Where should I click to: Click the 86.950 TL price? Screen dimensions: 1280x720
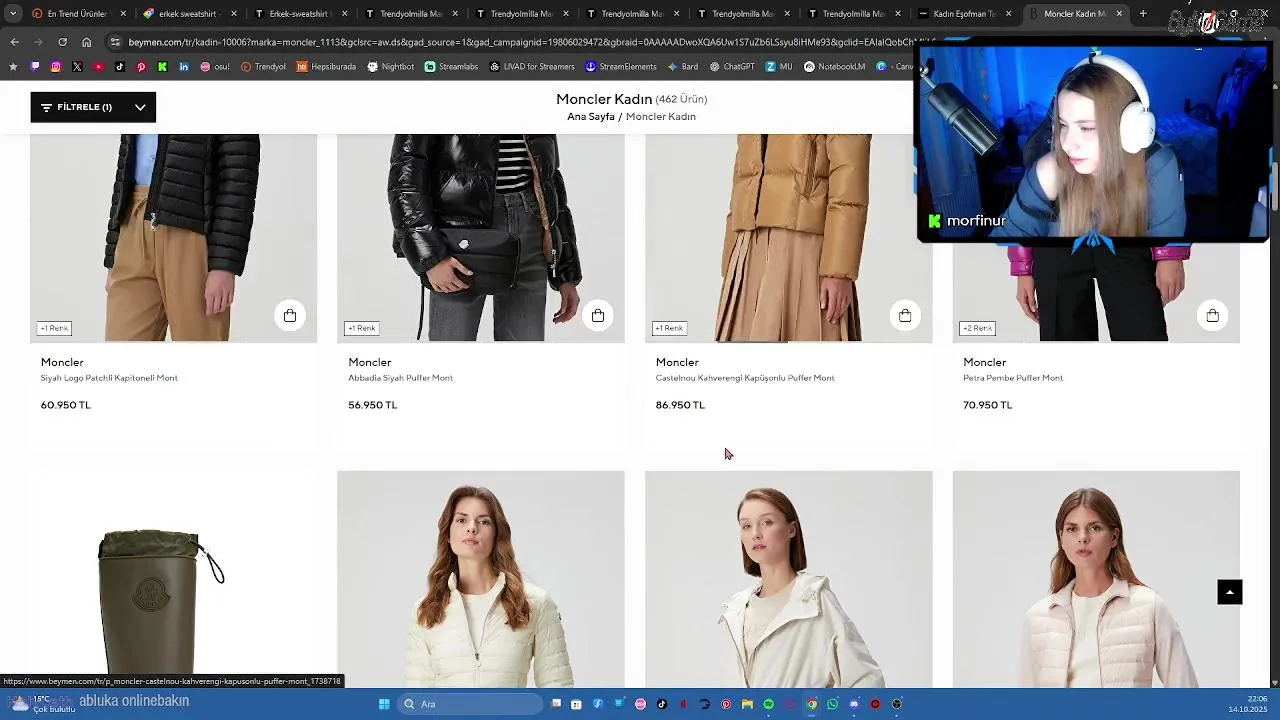click(x=680, y=405)
